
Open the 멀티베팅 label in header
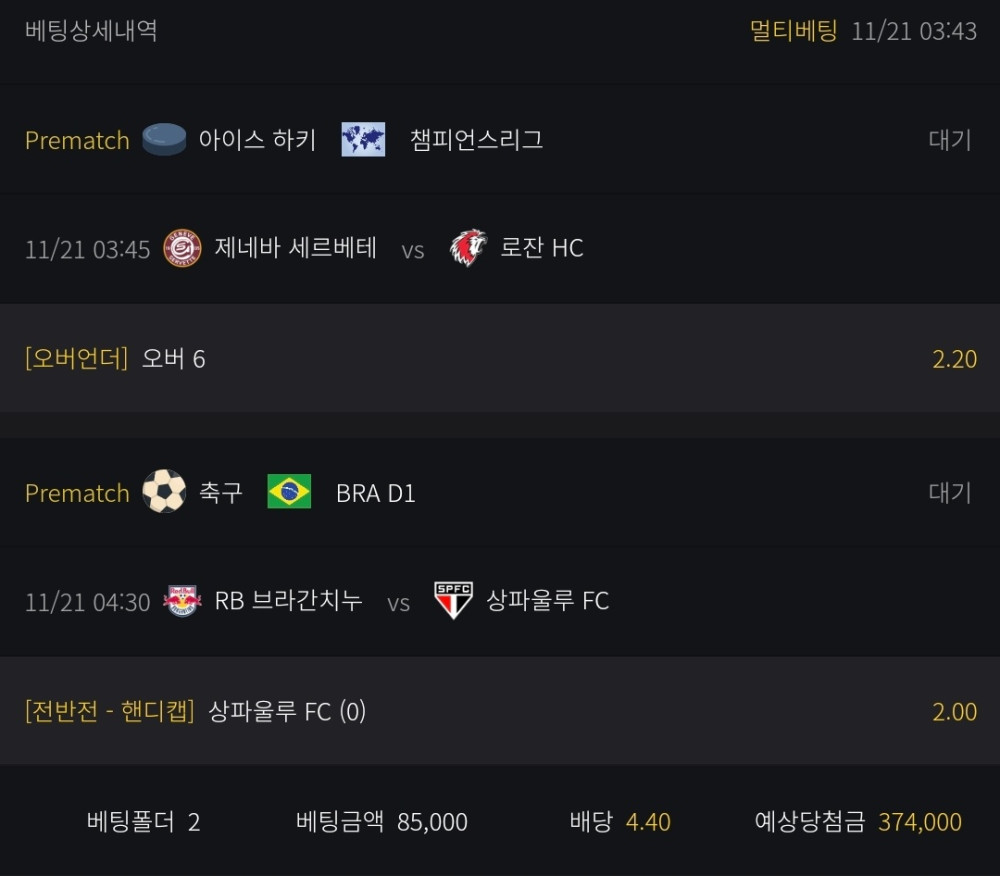coord(793,30)
